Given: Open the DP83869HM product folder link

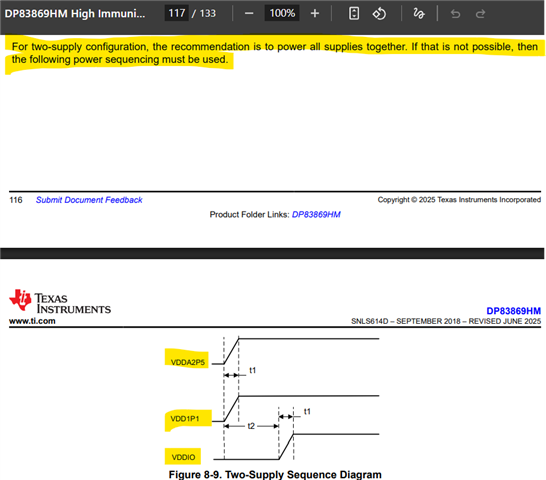Looking at the screenshot, I should pyautogui.click(x=316, y=215).
